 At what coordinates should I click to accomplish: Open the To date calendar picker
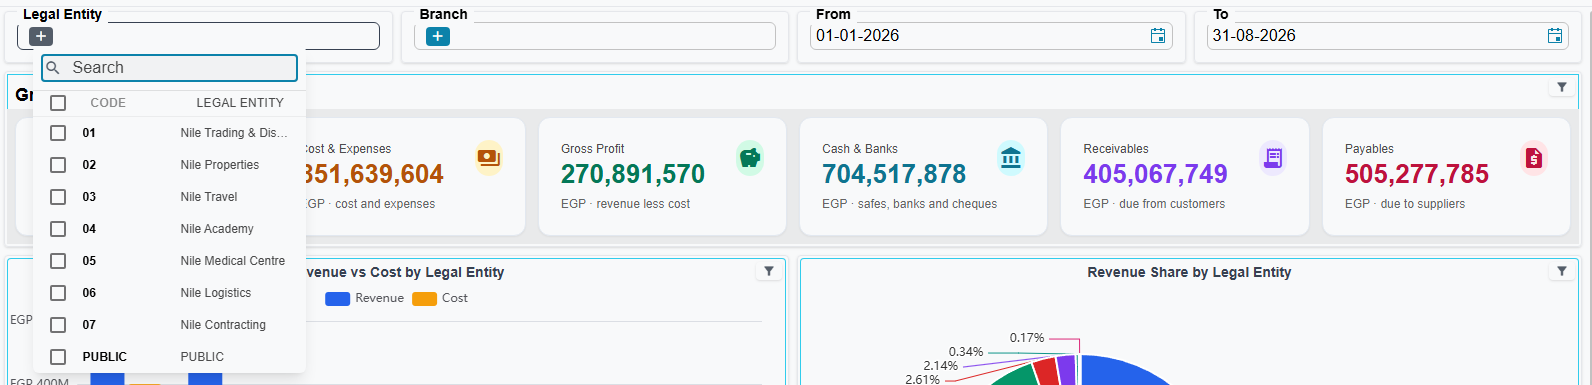pyautogui.click(x=1555, y=36)
